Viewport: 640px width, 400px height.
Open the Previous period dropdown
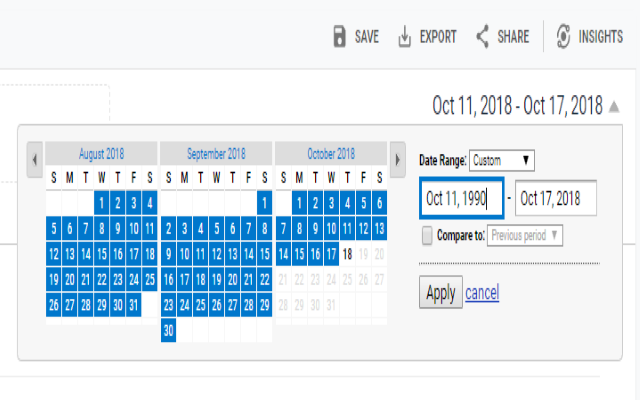(527, 236)
